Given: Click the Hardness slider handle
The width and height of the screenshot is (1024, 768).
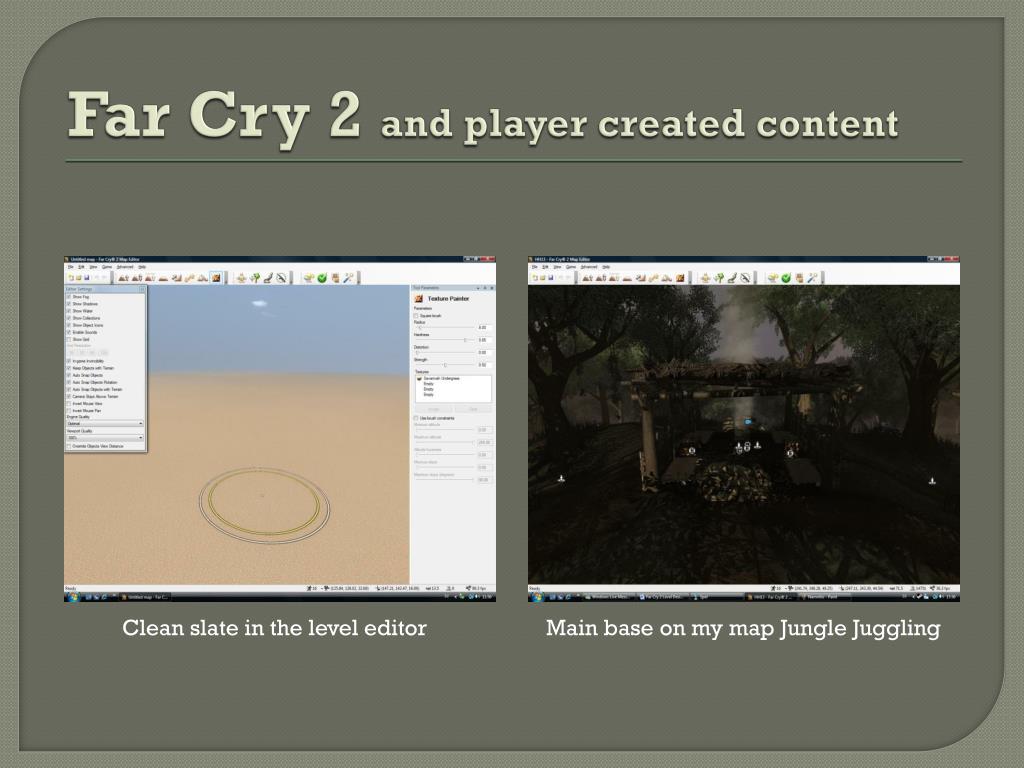Looking at the screenshot, I should (465, 340).
